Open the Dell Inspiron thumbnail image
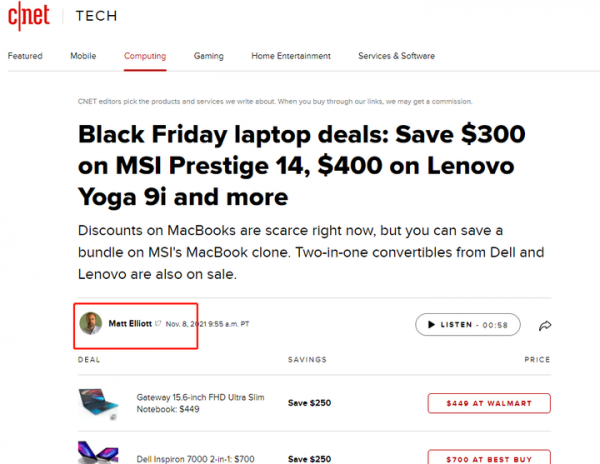This screenshot has width=600, height=464. click(100, 452)
